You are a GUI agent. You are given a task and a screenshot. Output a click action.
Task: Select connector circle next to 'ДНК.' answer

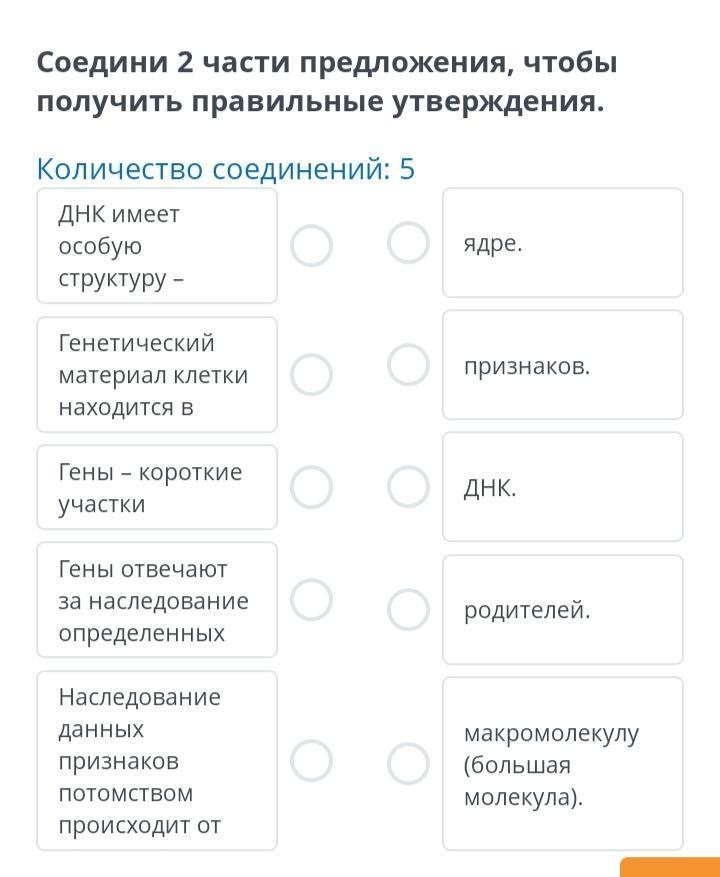[x=408, y=487]
